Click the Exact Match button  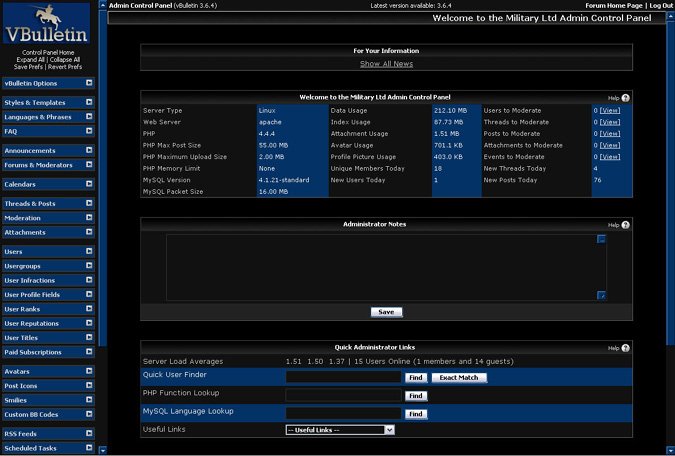[x=459, y=378]
